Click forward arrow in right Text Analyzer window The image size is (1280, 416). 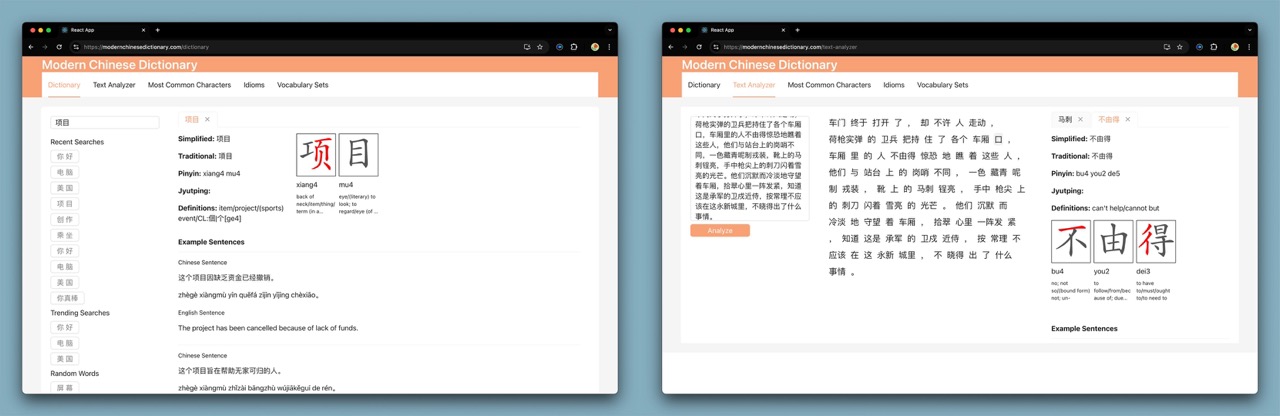[x=685, y=47]
